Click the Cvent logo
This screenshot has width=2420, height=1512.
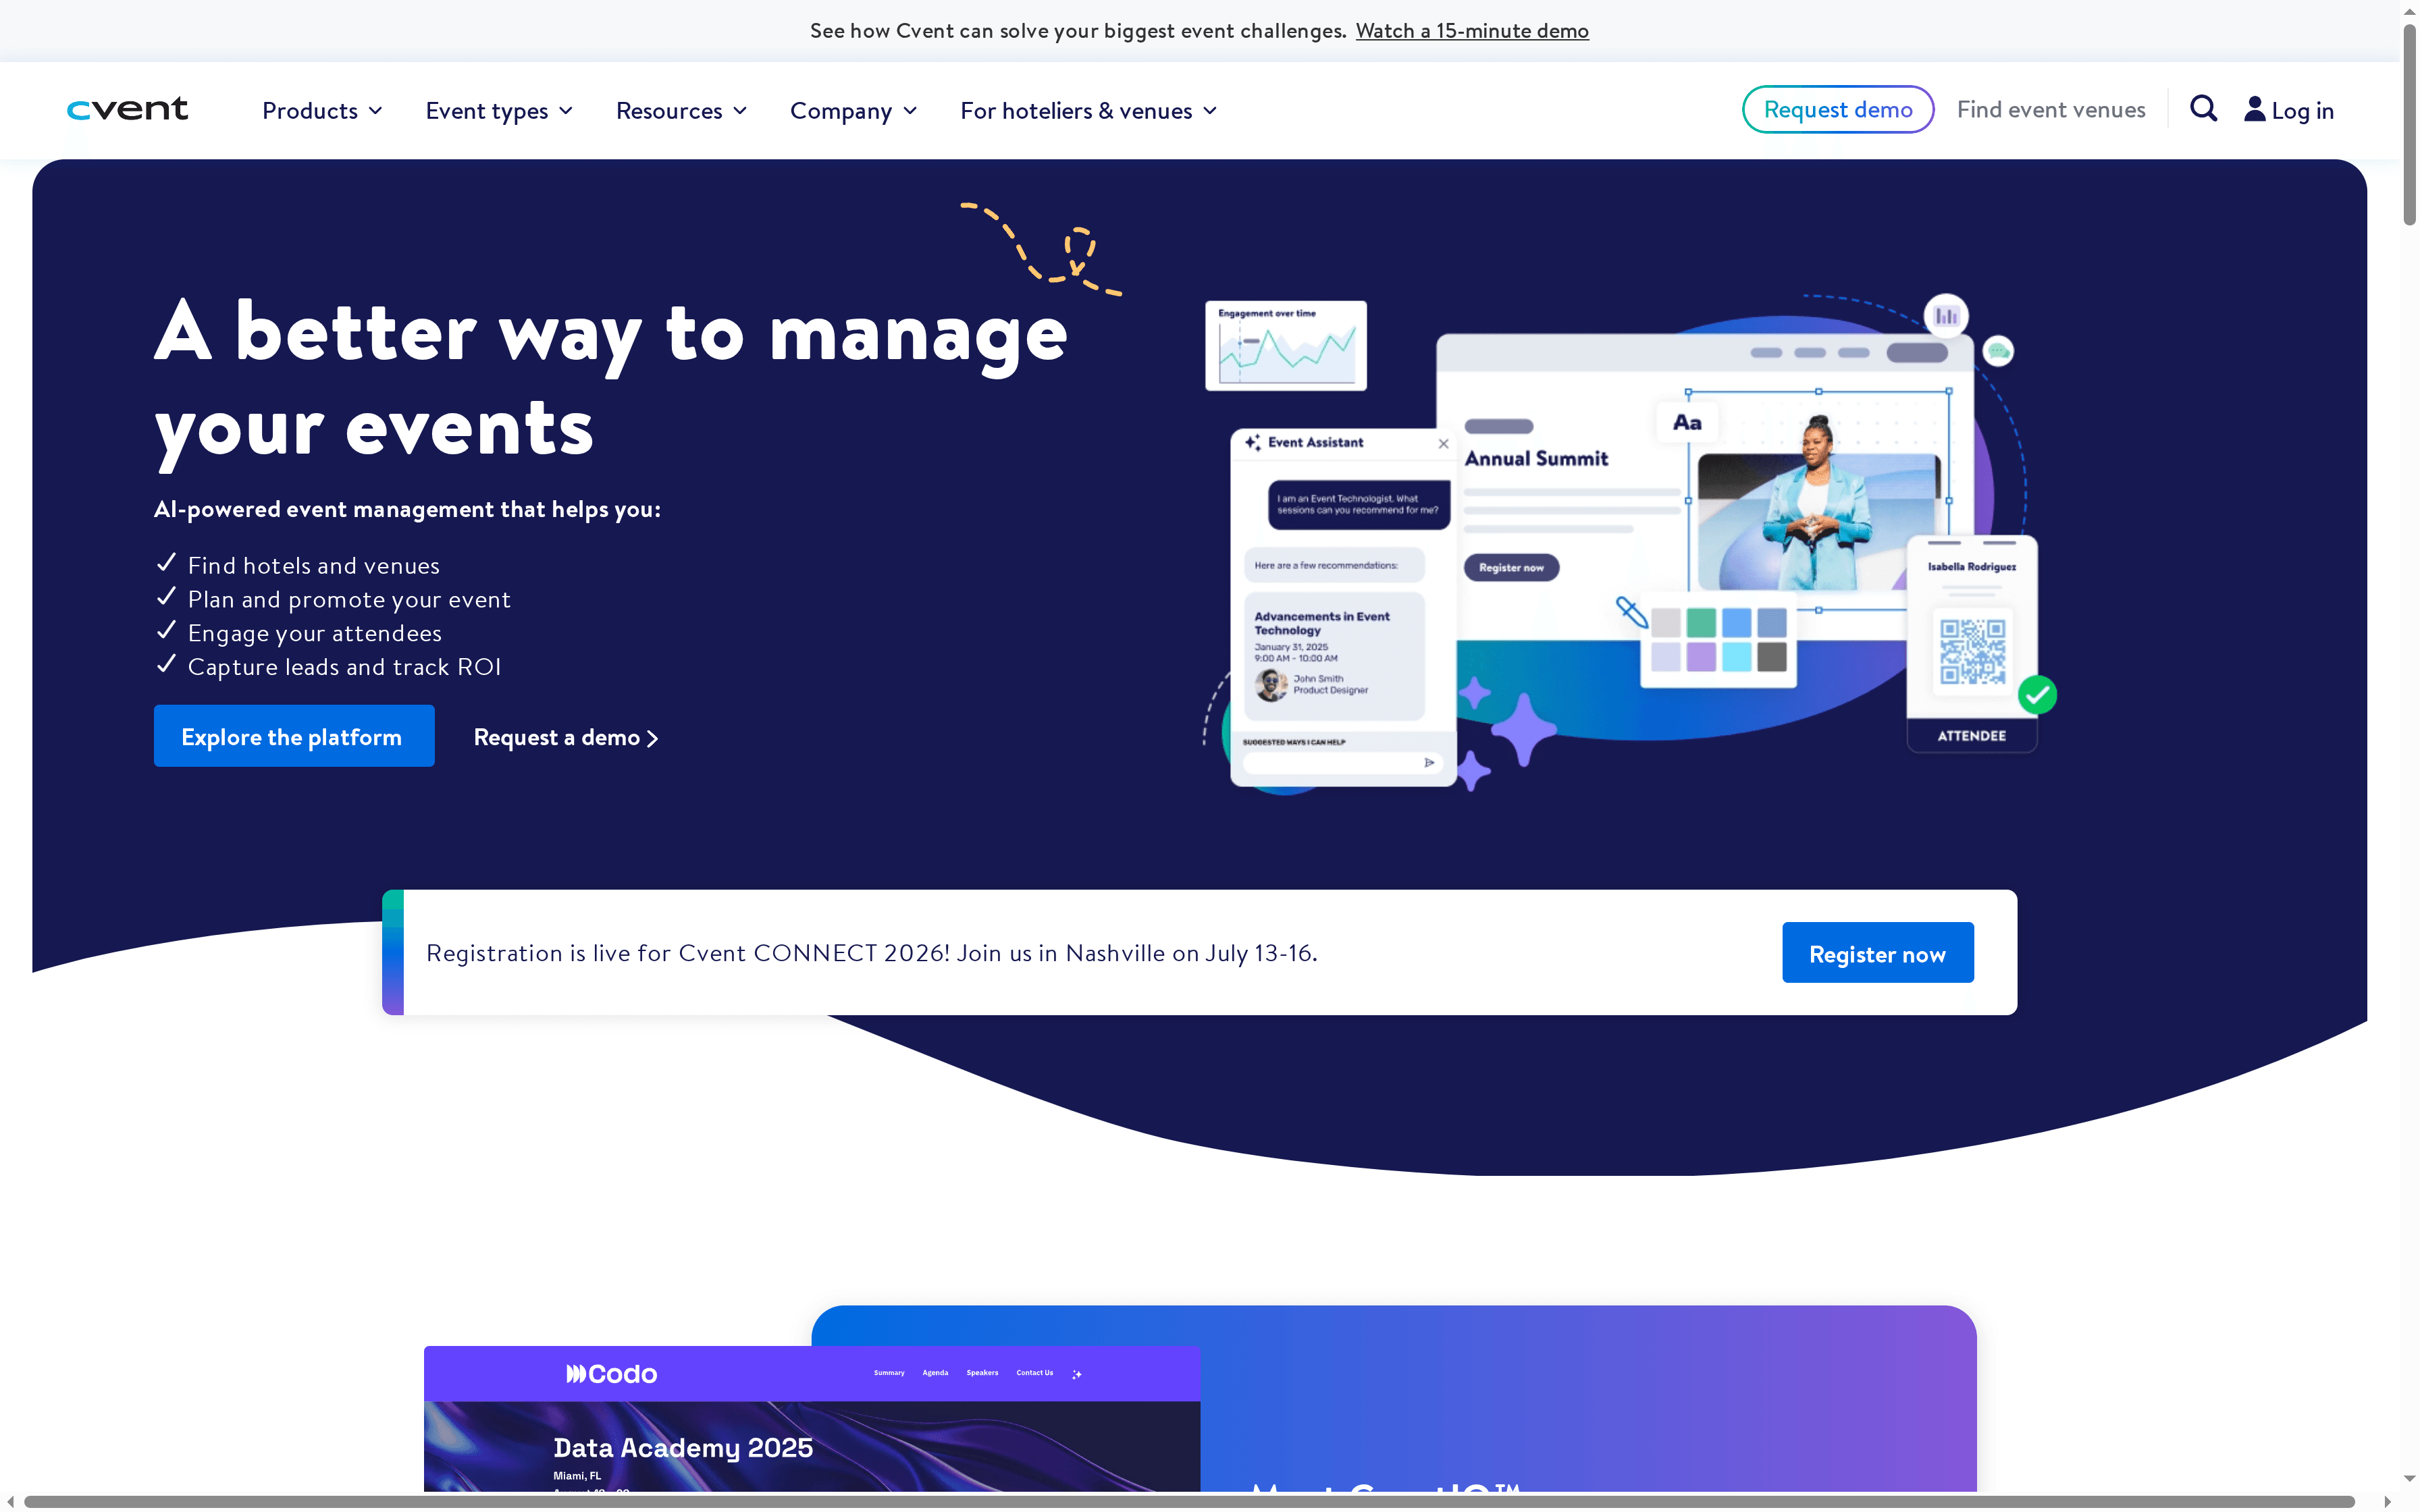(127, 109)
